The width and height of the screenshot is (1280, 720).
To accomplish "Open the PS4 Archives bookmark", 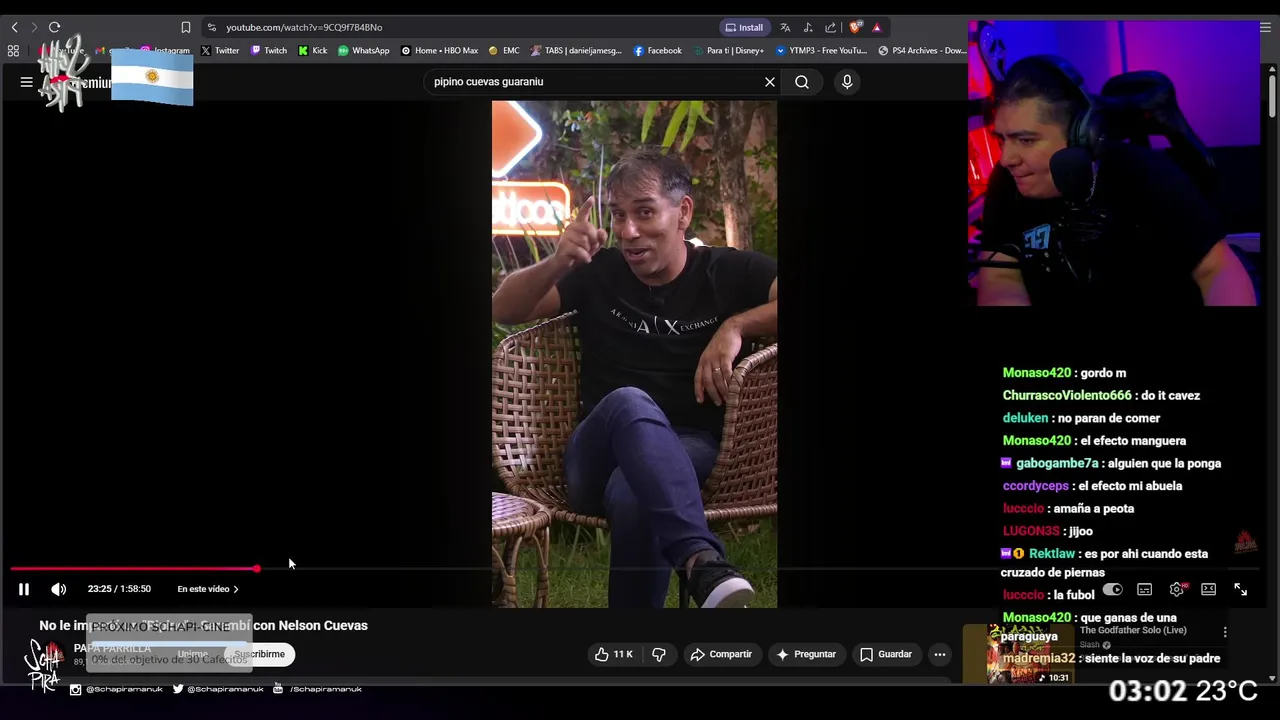I will pyautogui.click(x=922, y=50).
